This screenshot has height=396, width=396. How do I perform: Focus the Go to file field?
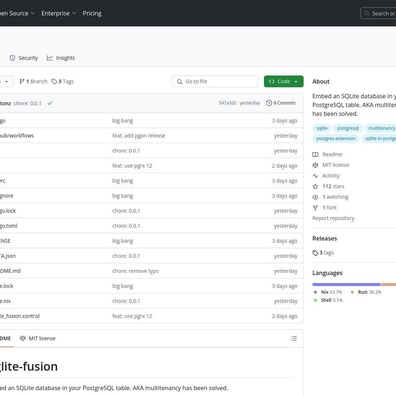point(215,81)
